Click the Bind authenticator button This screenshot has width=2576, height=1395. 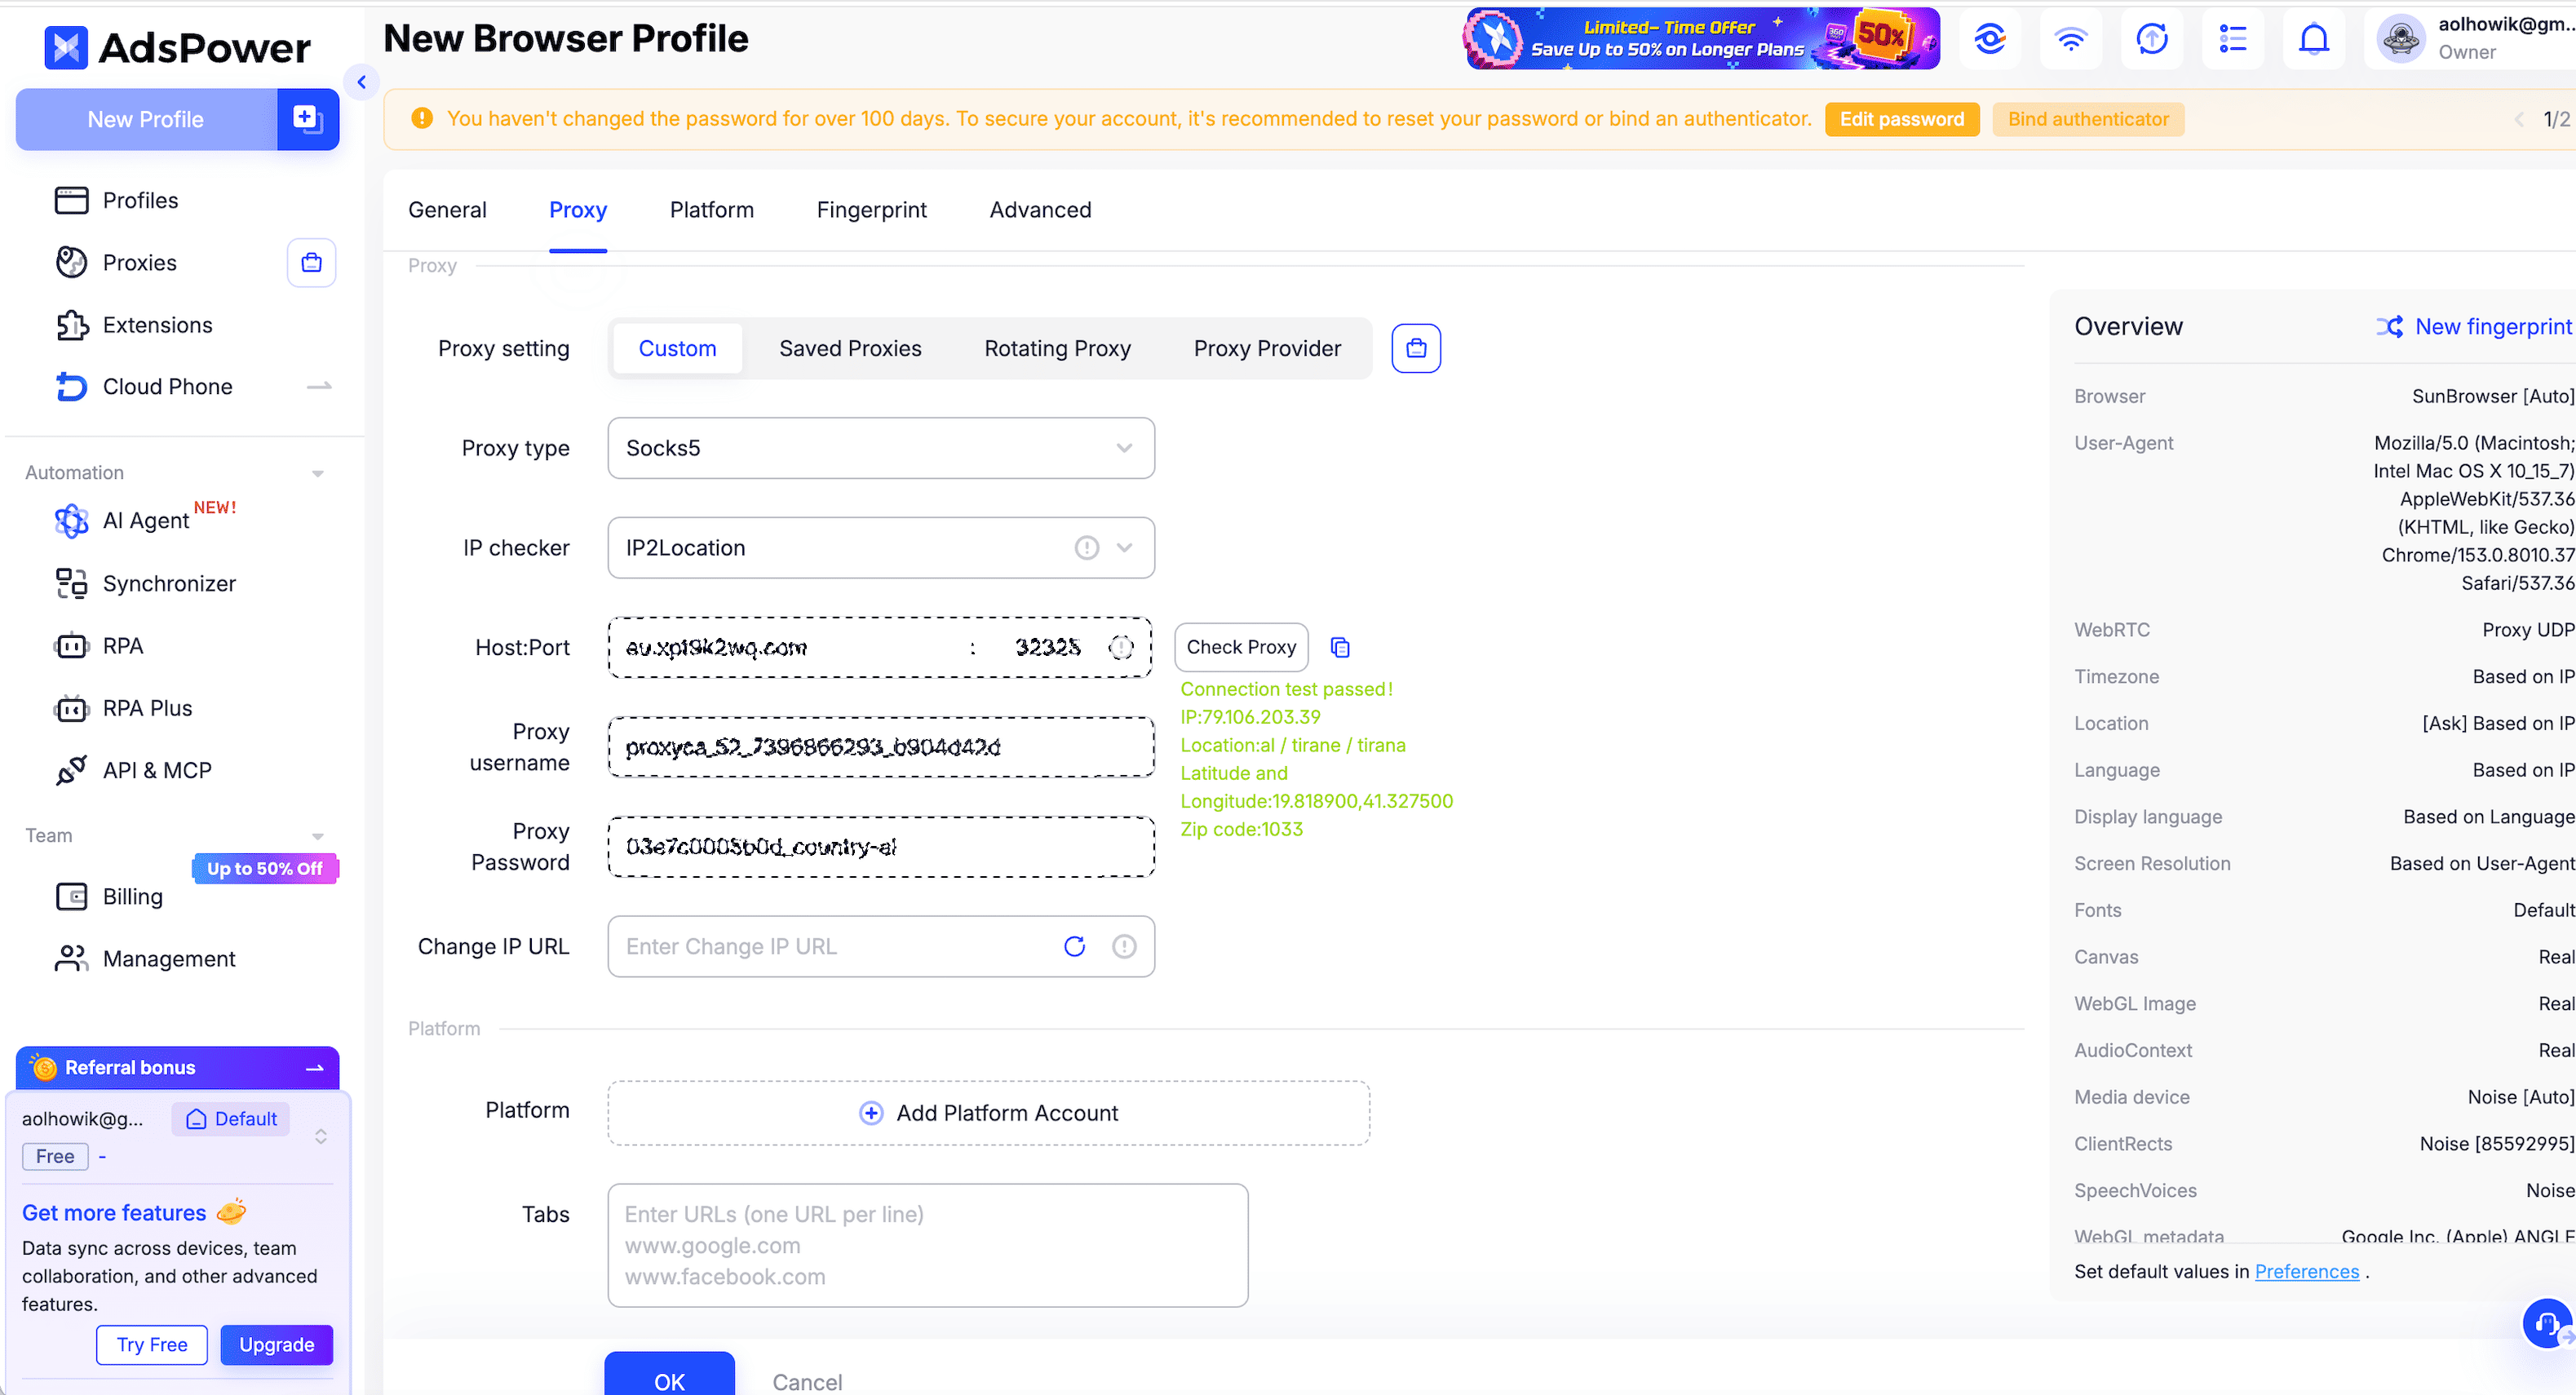pos(2087,120)
